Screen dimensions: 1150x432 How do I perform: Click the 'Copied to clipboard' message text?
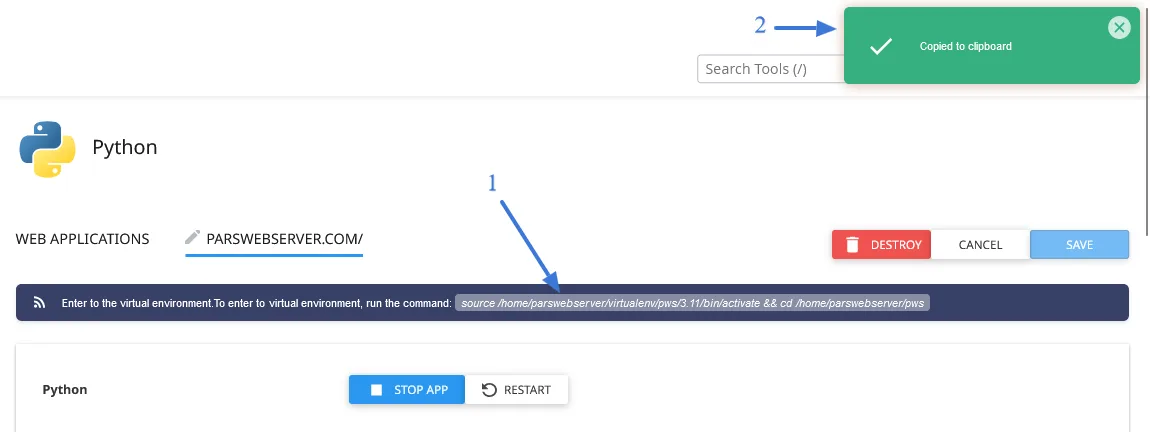tap(965, 46)
